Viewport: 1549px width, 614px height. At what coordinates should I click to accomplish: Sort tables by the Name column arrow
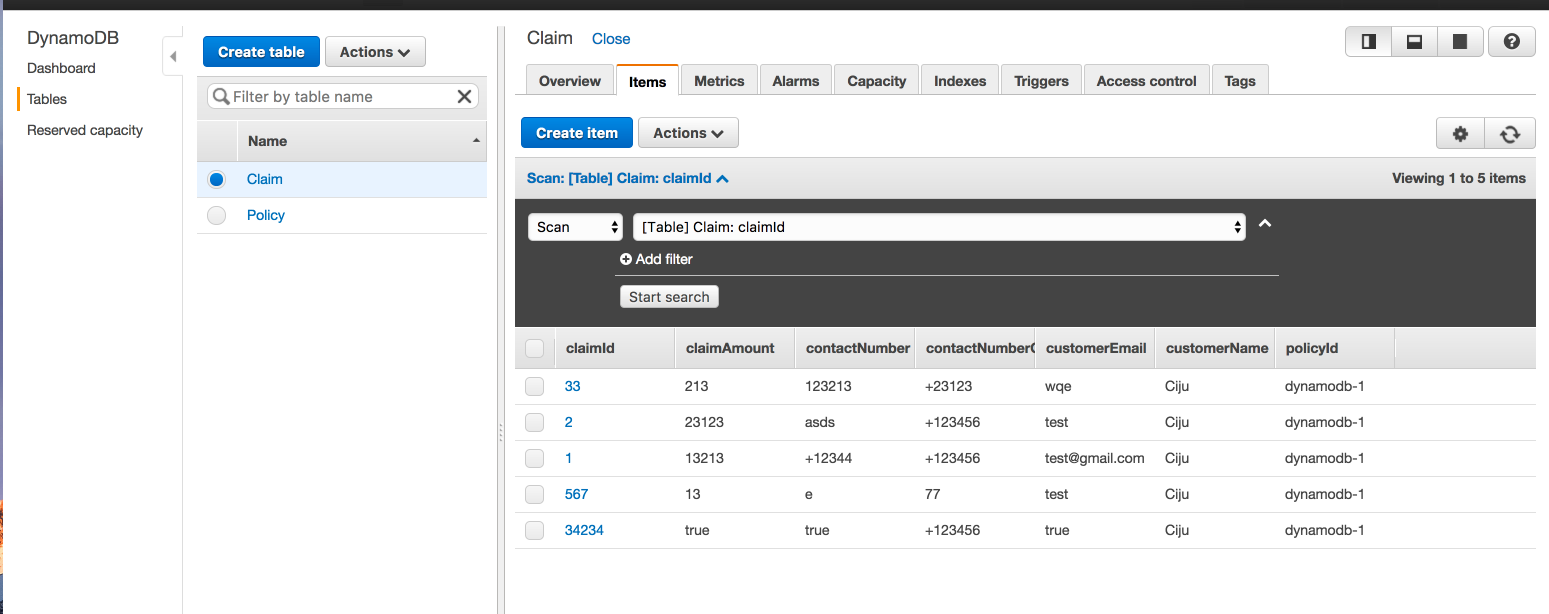[x=477, y=141]
